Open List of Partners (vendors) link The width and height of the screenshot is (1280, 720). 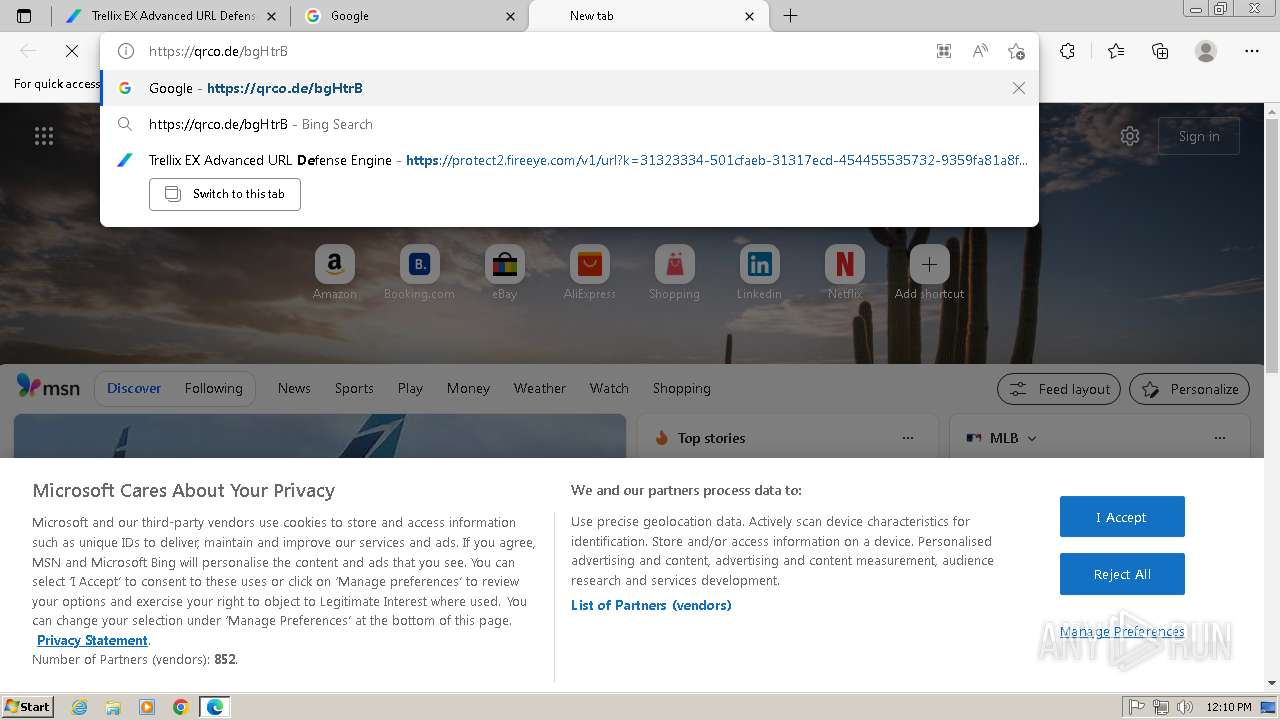coord(651,605)
